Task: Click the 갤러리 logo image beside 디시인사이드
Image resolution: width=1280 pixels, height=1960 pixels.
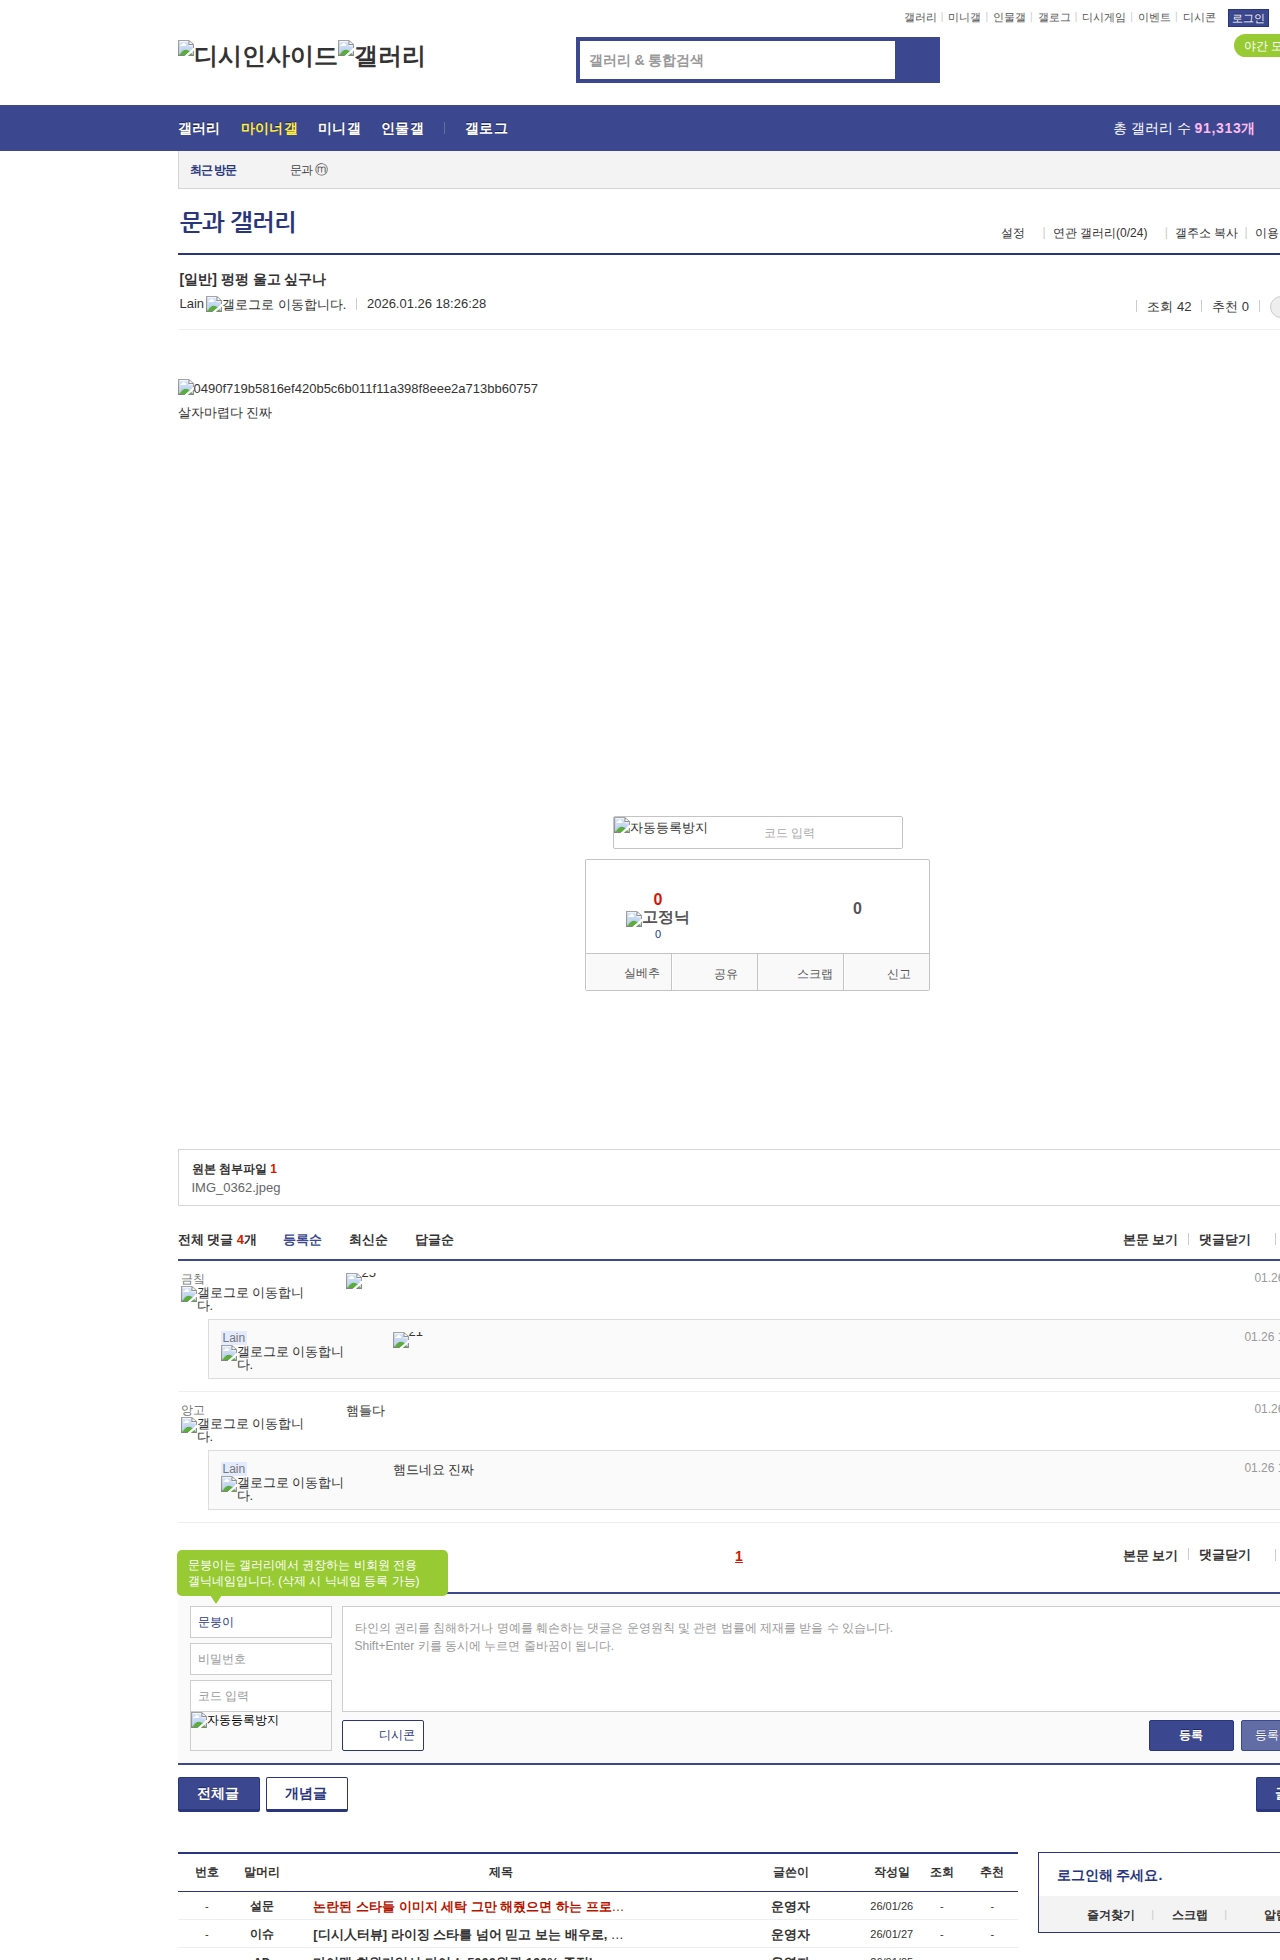Action: (x=381, y=56)
